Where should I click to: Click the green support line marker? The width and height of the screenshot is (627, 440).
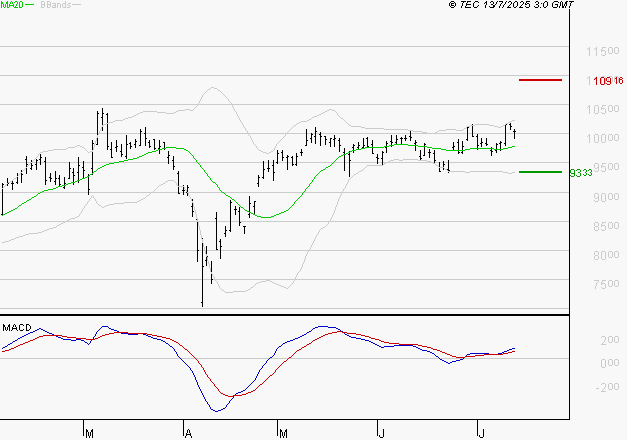(x=540, y=171)
